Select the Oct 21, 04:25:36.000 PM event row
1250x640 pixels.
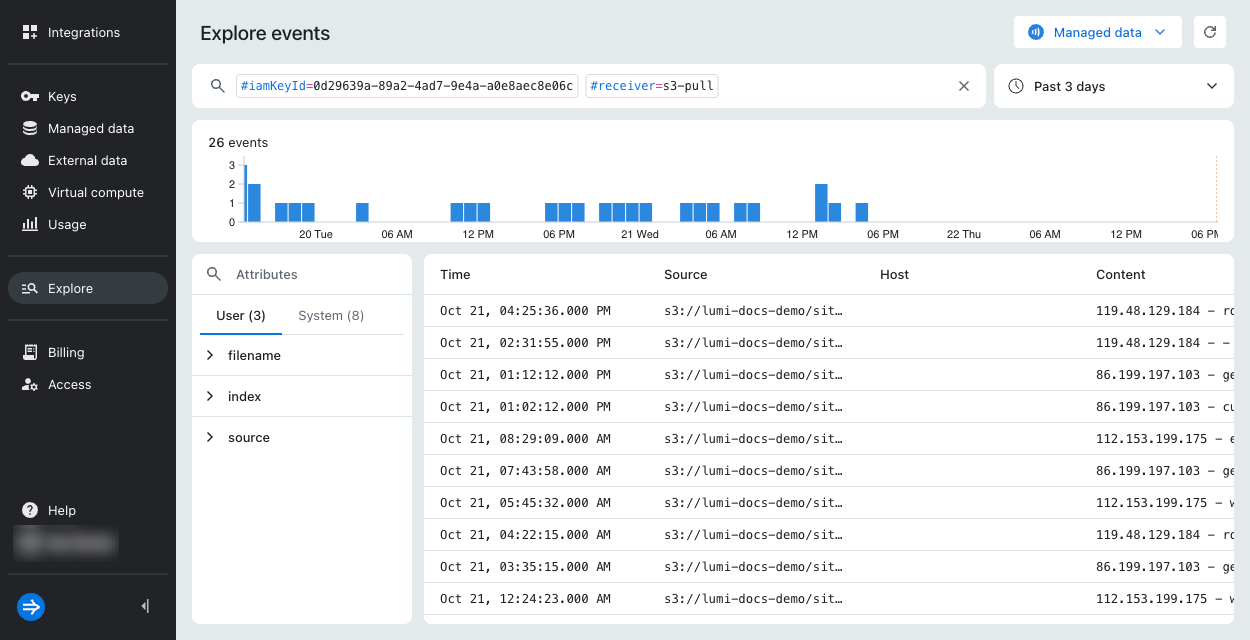(829, 310)
